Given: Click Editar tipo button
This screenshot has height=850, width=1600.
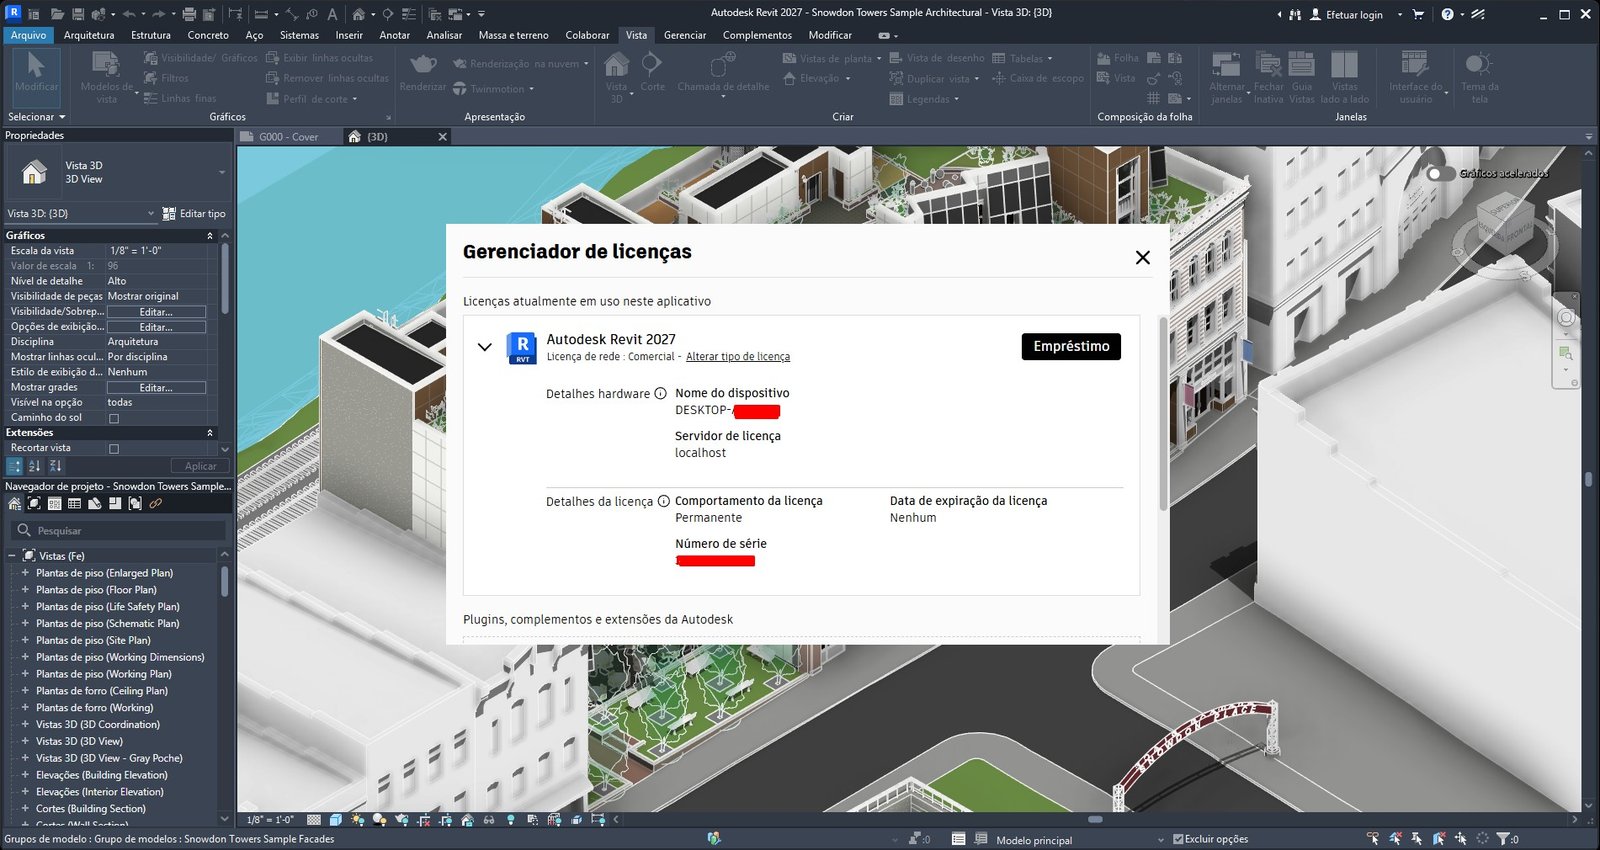Looking at the screenshot, I should coord(194,213).
